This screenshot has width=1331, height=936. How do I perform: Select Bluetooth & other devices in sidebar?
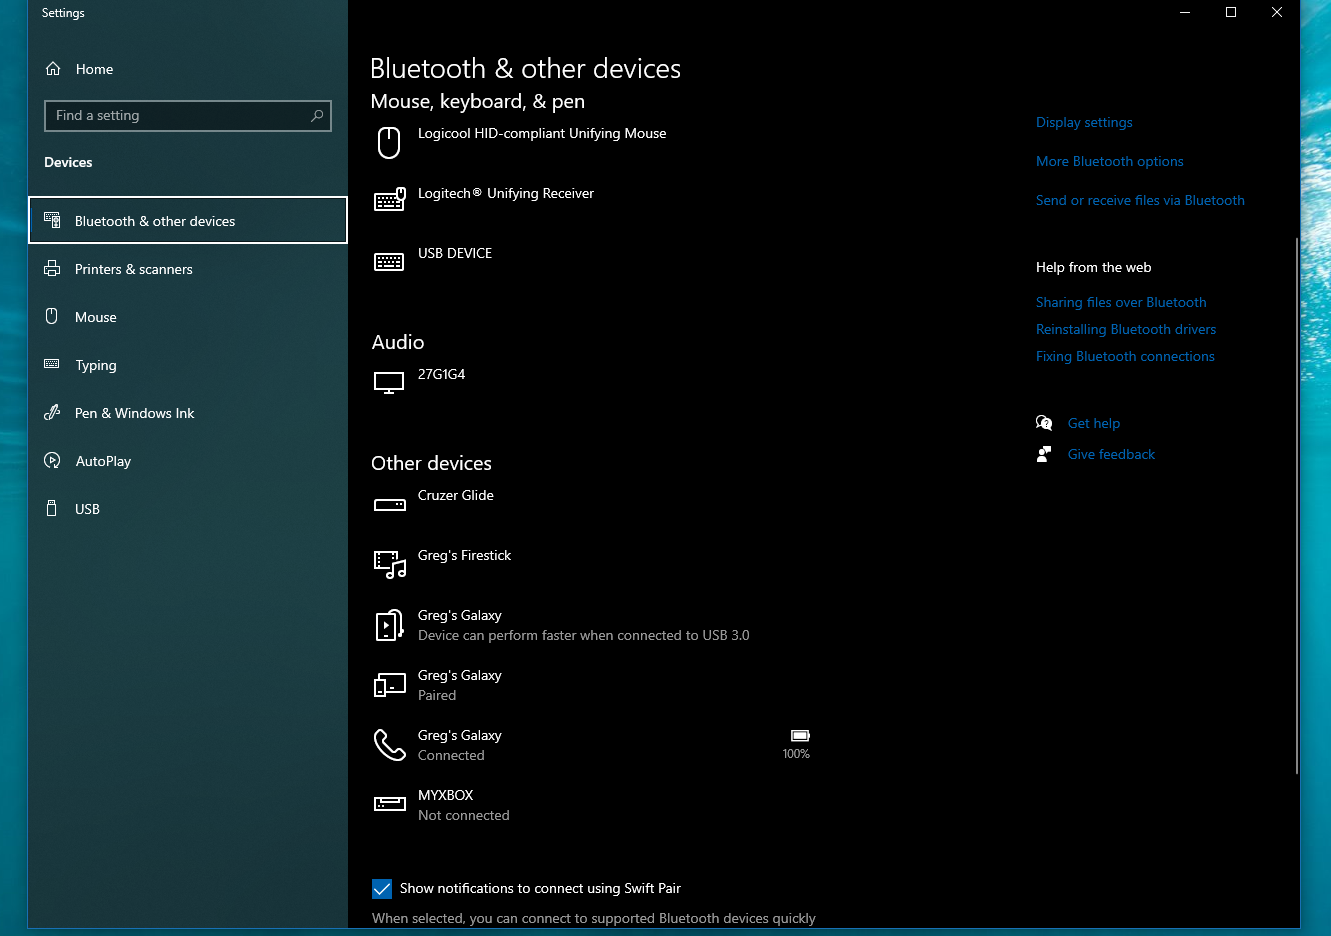(188, 220)
